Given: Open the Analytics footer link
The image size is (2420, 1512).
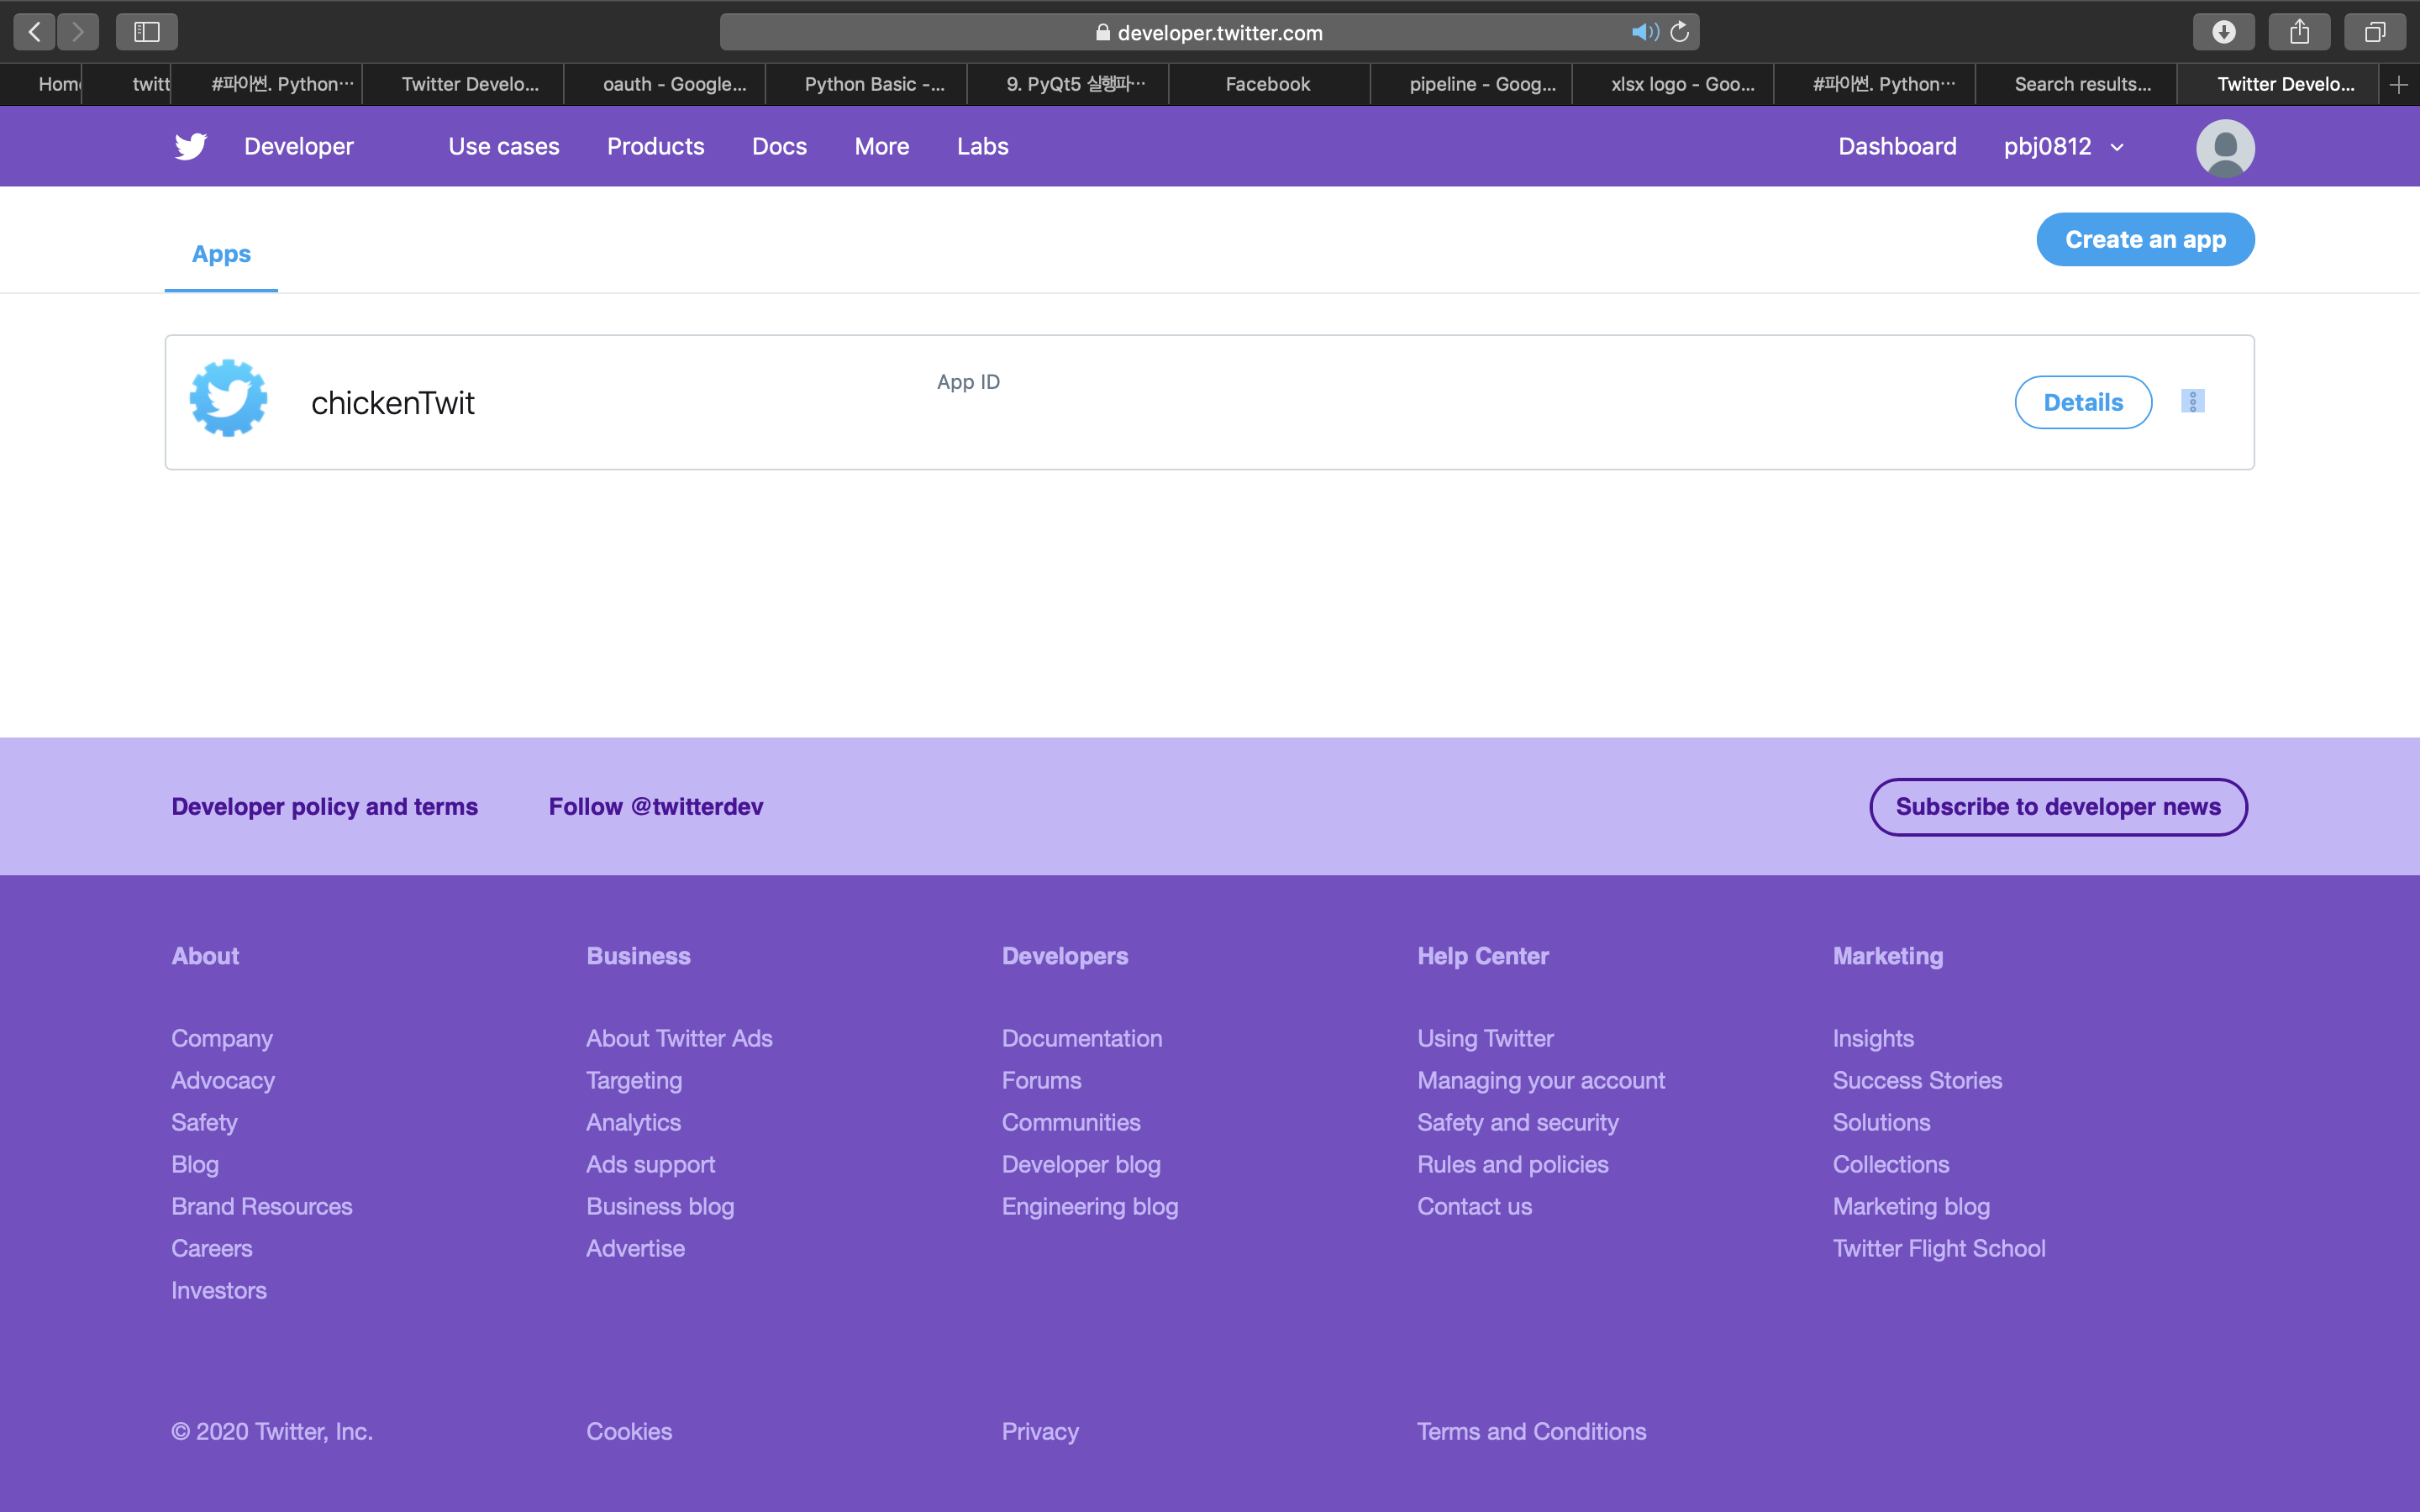Looking at the screenshot, I should pyautogui.click(x=633, y=1122).
